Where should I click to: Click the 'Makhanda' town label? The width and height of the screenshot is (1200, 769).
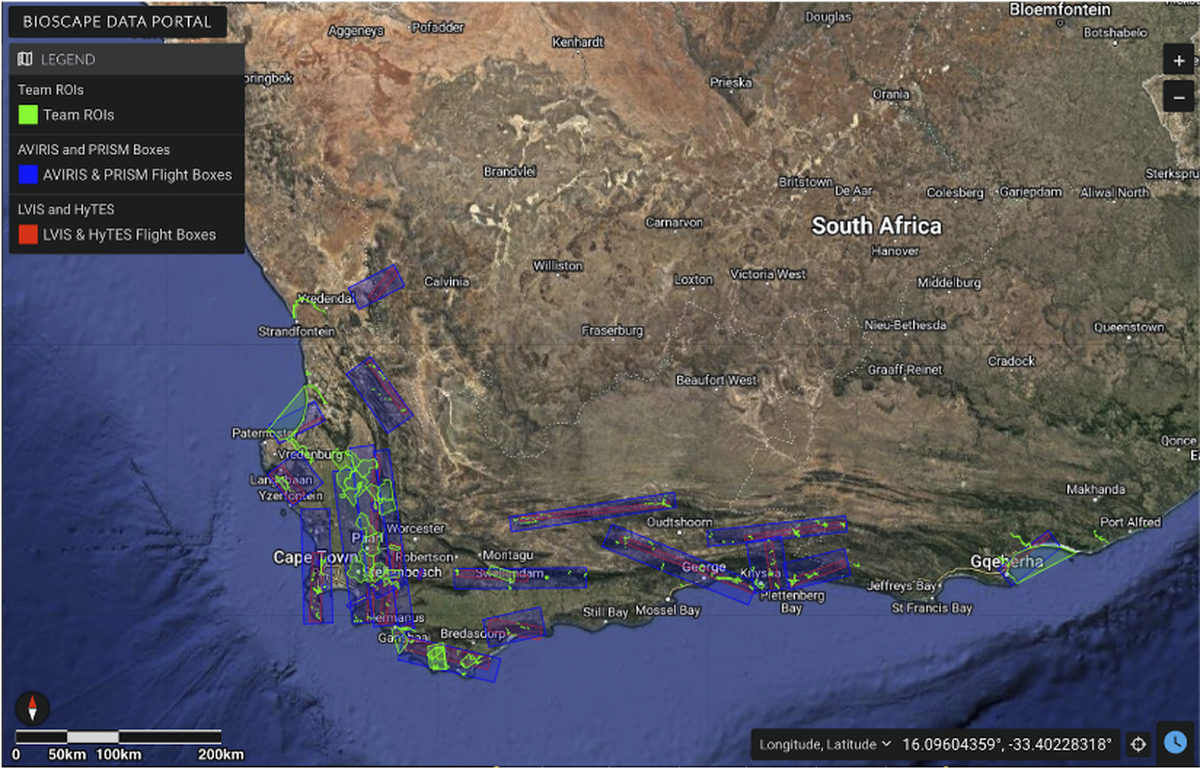pos(1094,490)
